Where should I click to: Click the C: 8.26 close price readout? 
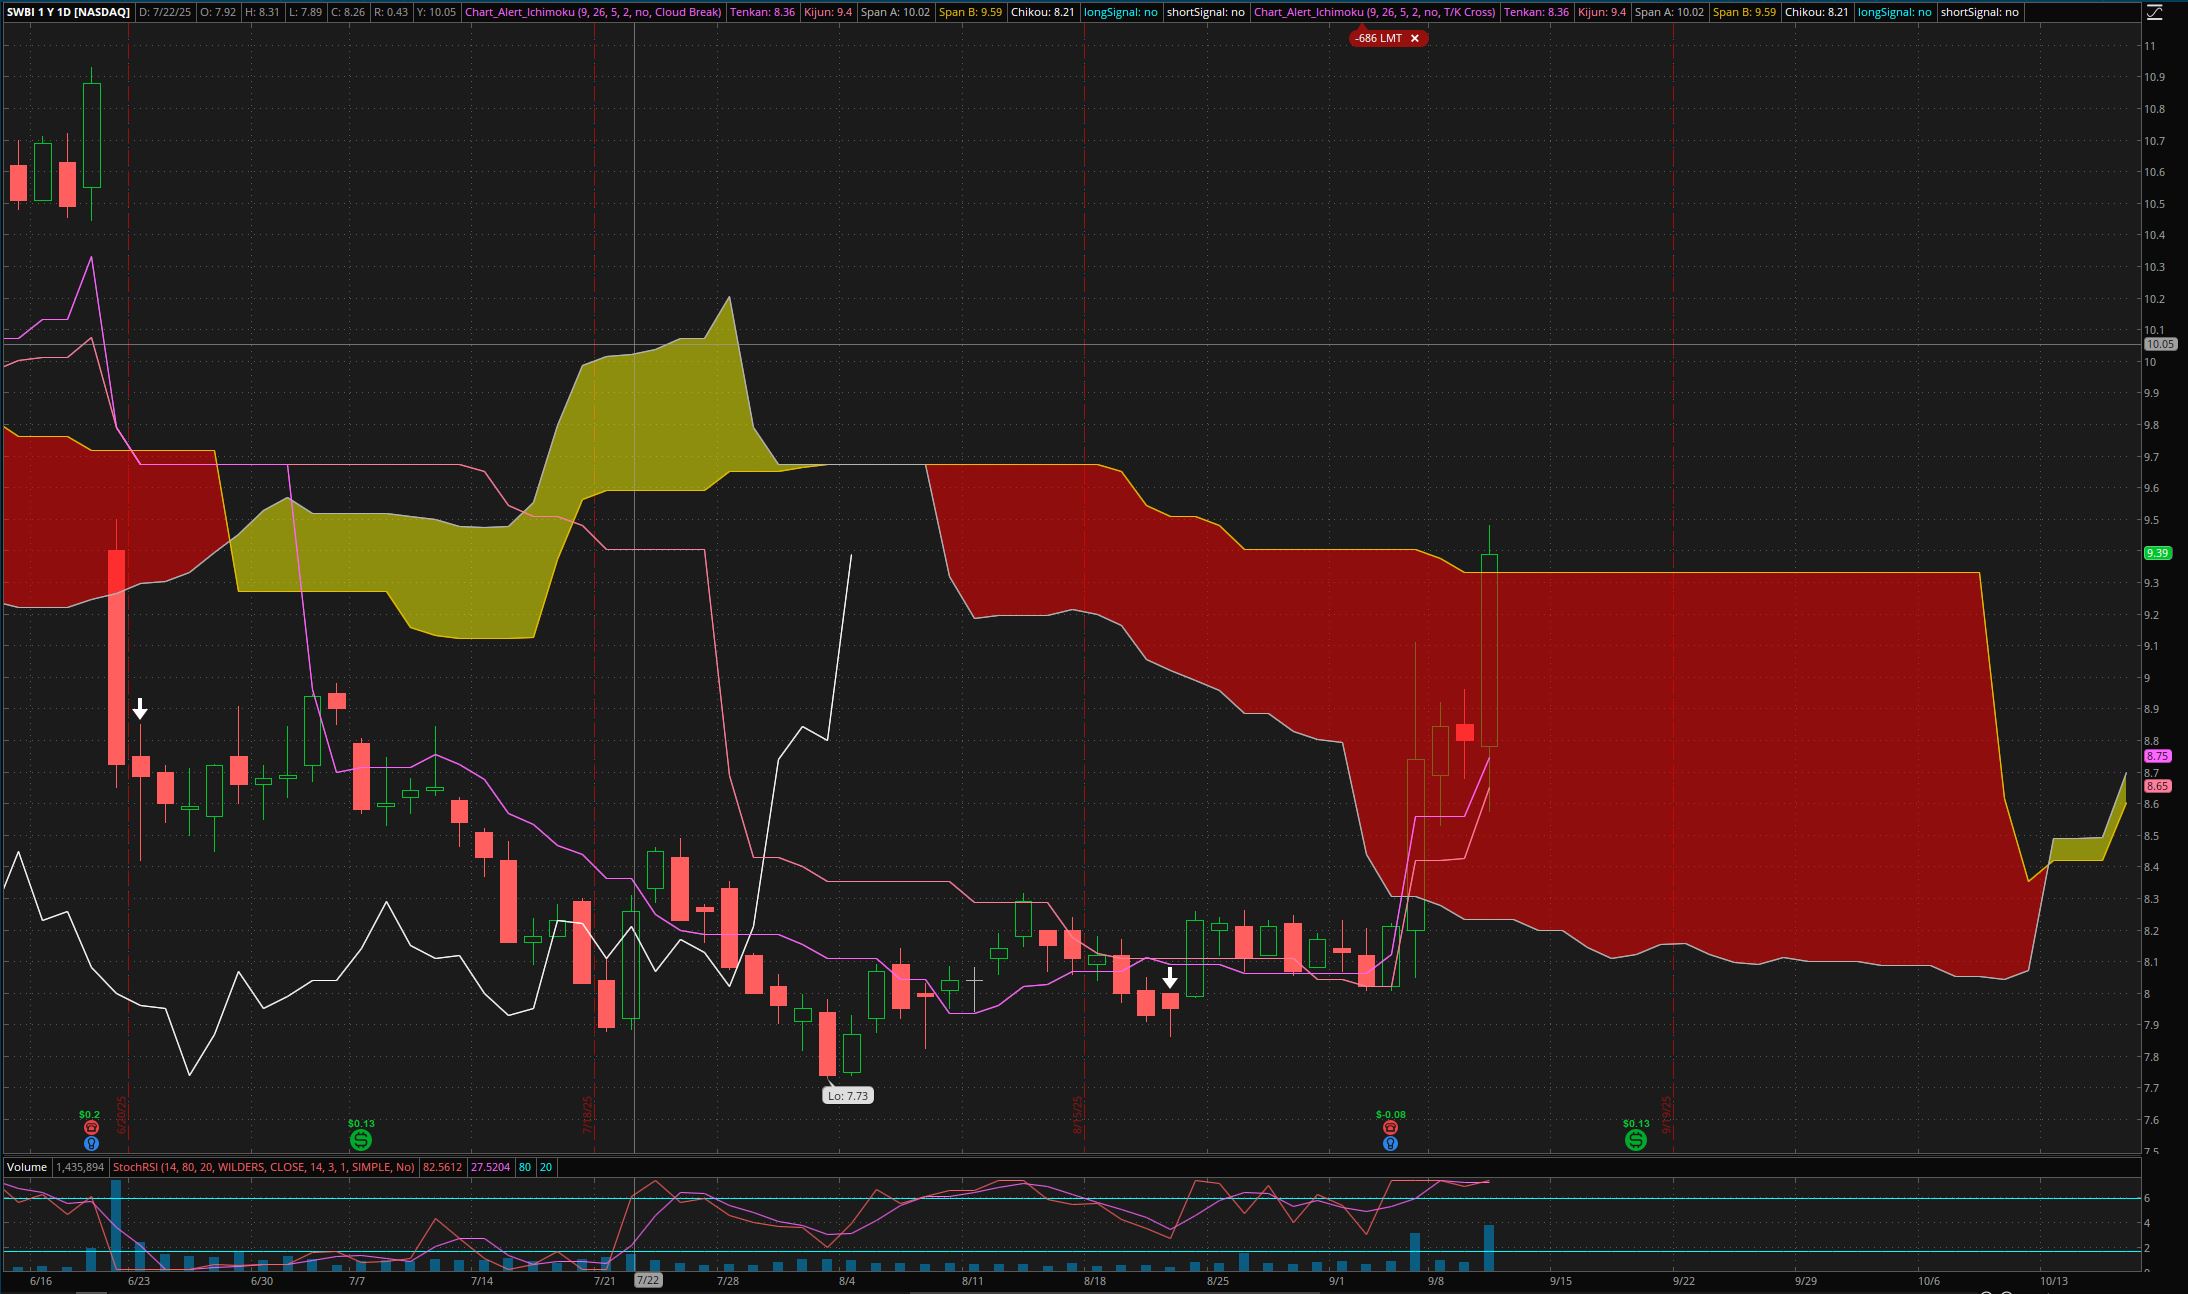(x=347, y=12)
